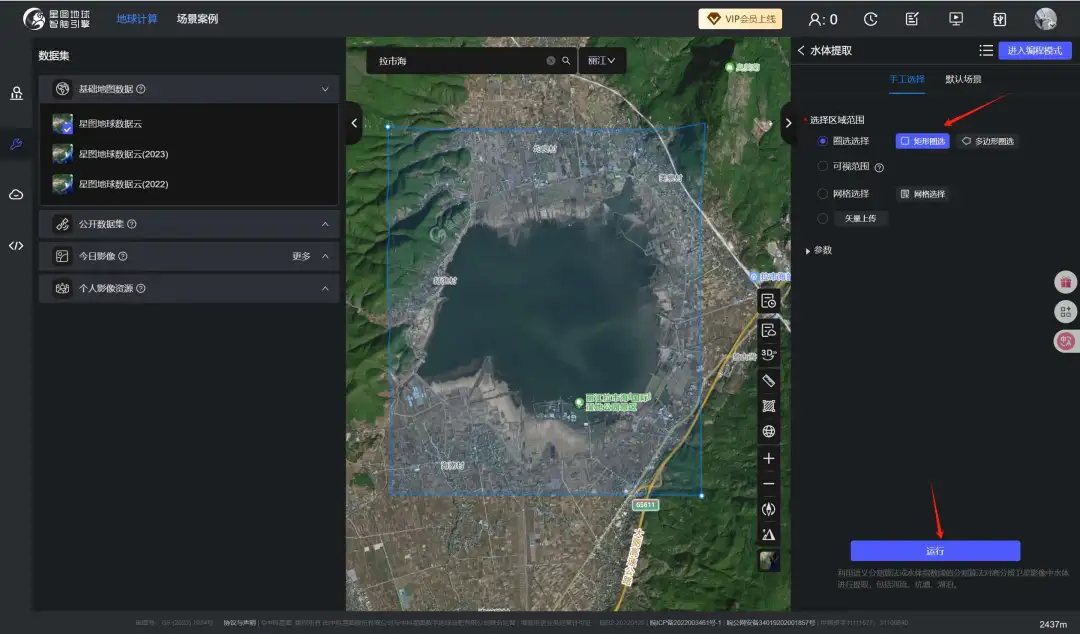Open the cloud sidebar icon

pyautogui.click(x=16, y=195)
